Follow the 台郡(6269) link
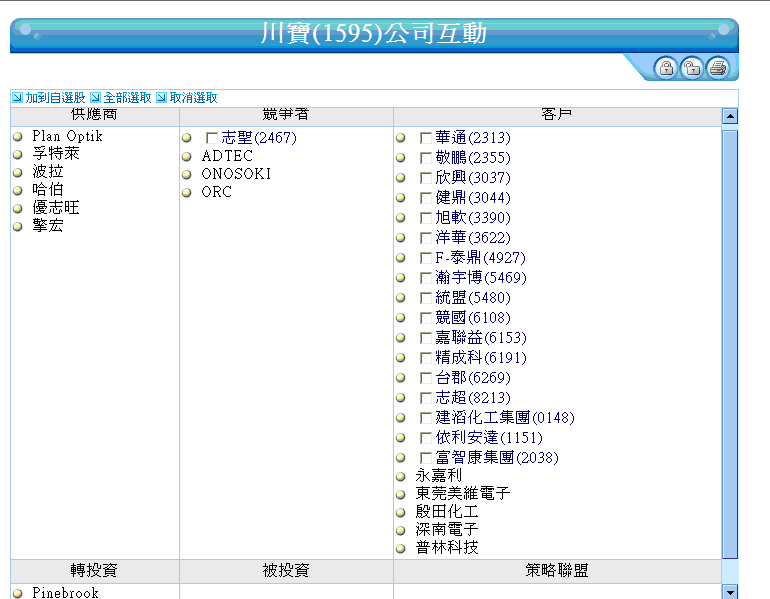770x599 pixels. pyautogui.click(x=473, y=378)
